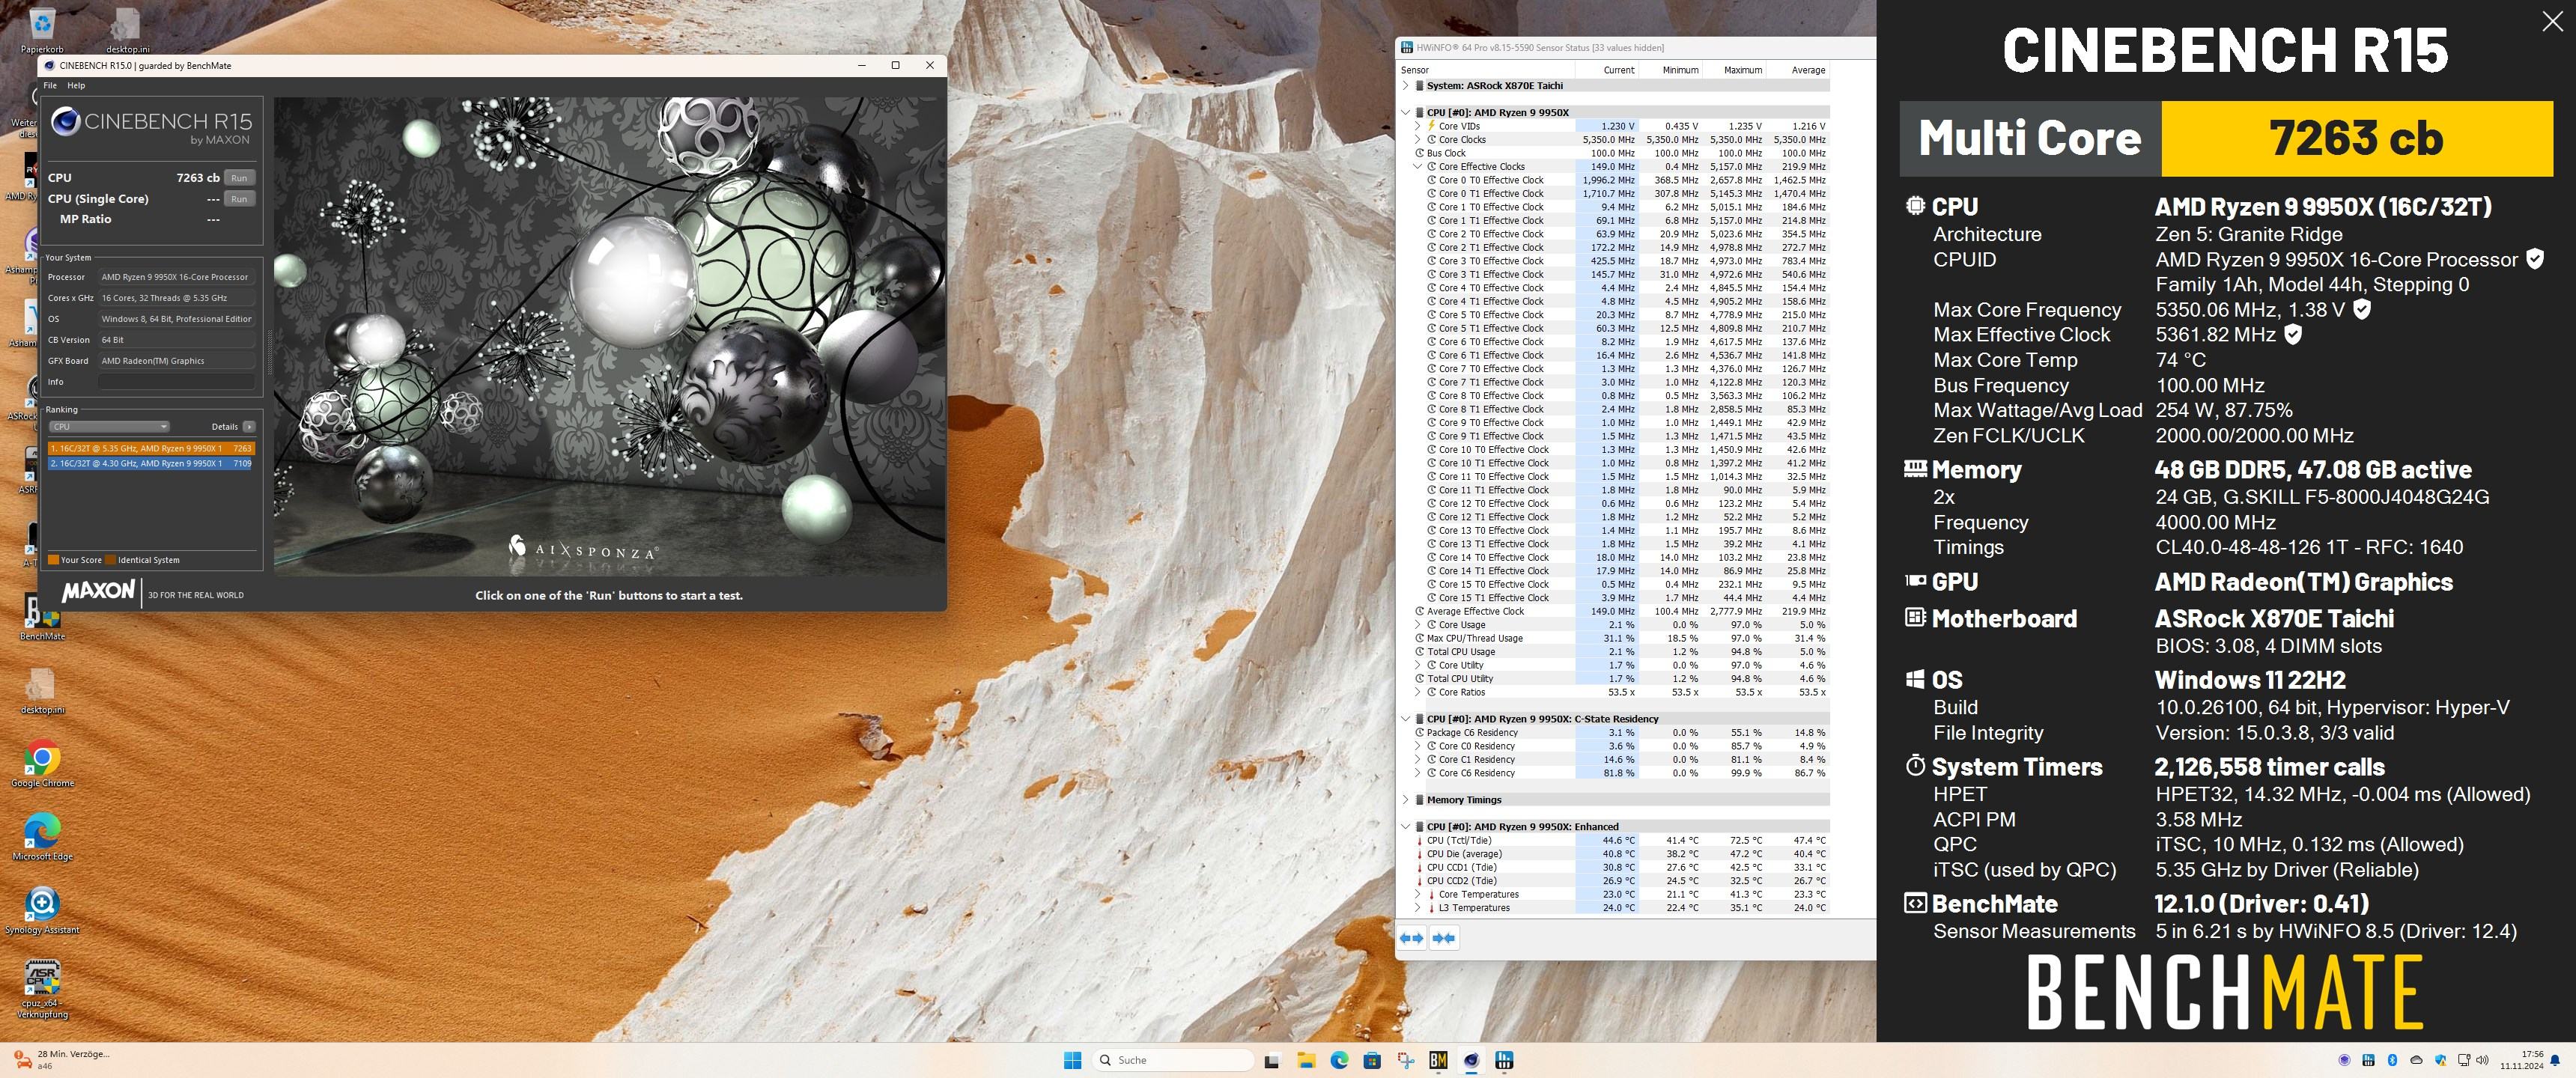Open the cpuz_x64 Verknüpfung desktop shortcut
This screenshot has width=2576, height=1078.
pos(42,989)
